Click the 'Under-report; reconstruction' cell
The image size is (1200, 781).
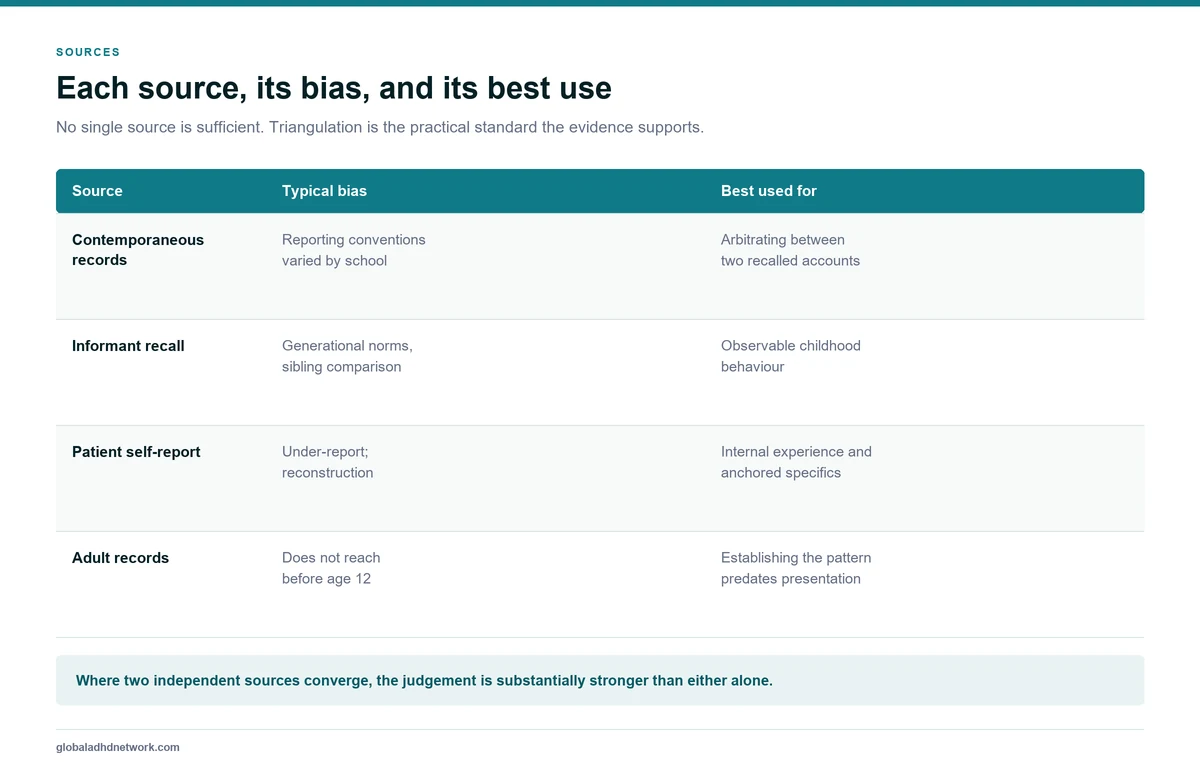tap(327, 462)
